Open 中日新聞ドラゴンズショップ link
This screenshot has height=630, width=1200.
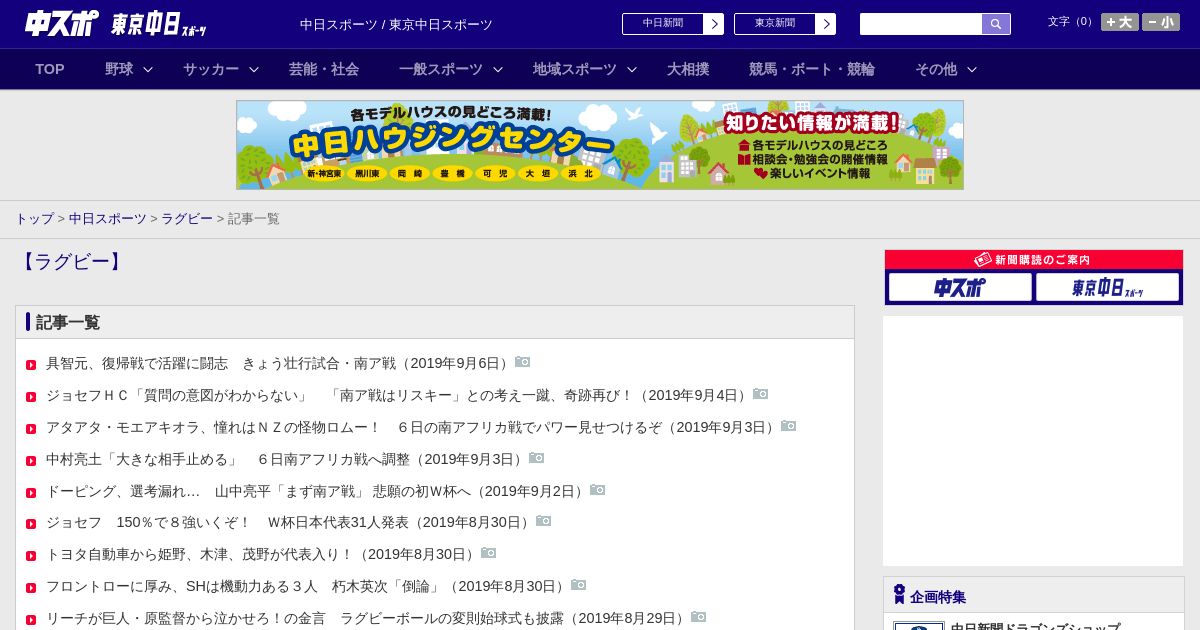point(1035,625)
